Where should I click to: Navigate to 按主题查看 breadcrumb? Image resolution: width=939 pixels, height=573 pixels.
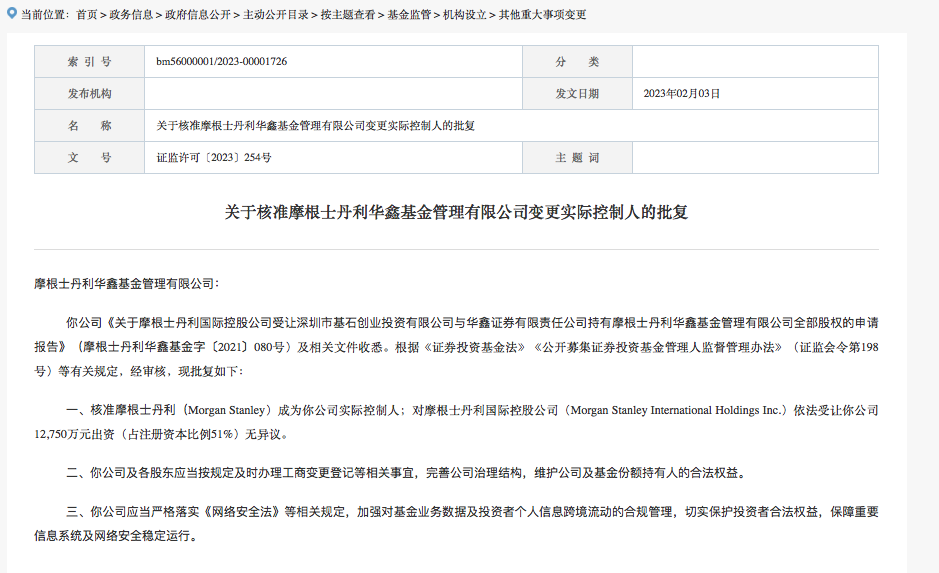348,14
